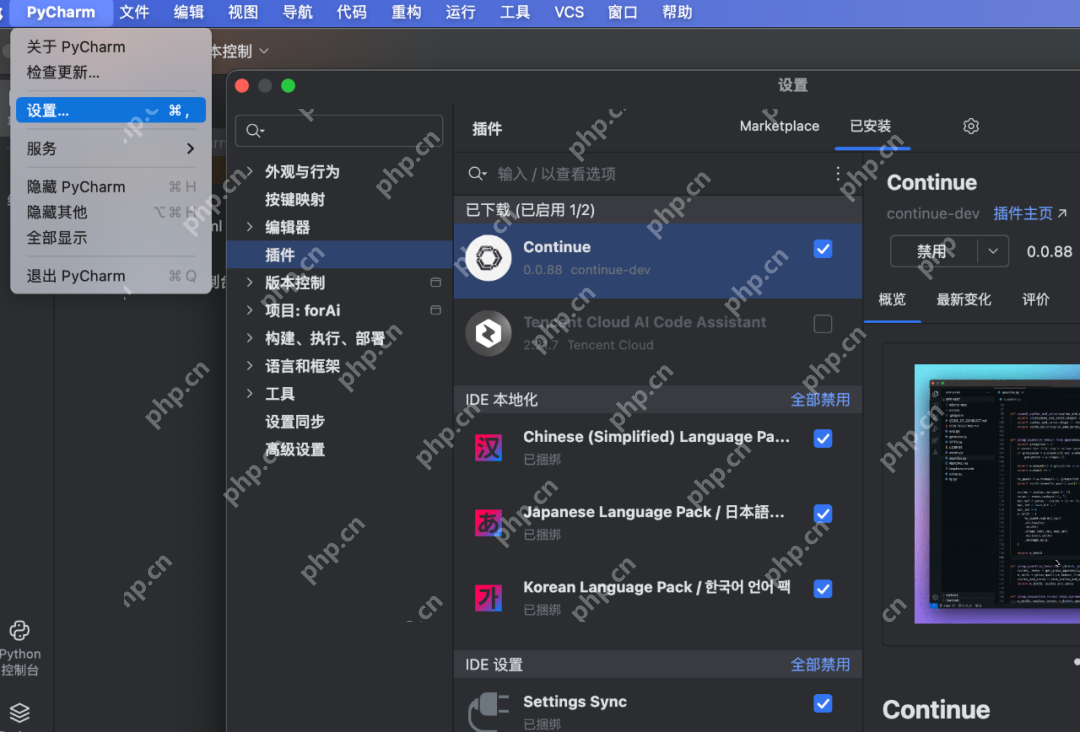
Task: Click the plugin settings gear icon
Action: [971, 126]
